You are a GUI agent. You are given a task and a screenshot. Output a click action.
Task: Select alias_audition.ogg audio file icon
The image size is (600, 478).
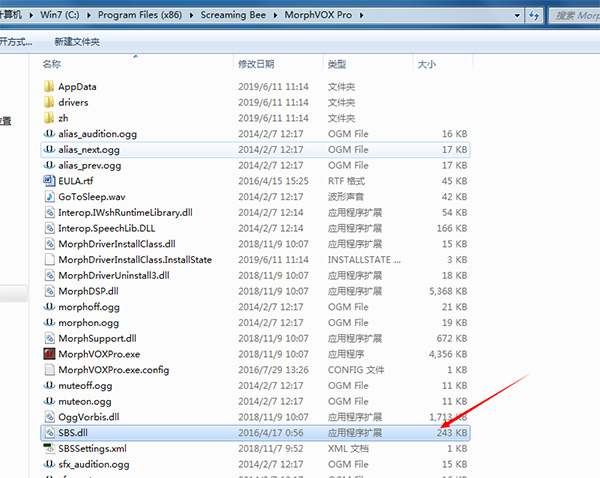point(49,134)
